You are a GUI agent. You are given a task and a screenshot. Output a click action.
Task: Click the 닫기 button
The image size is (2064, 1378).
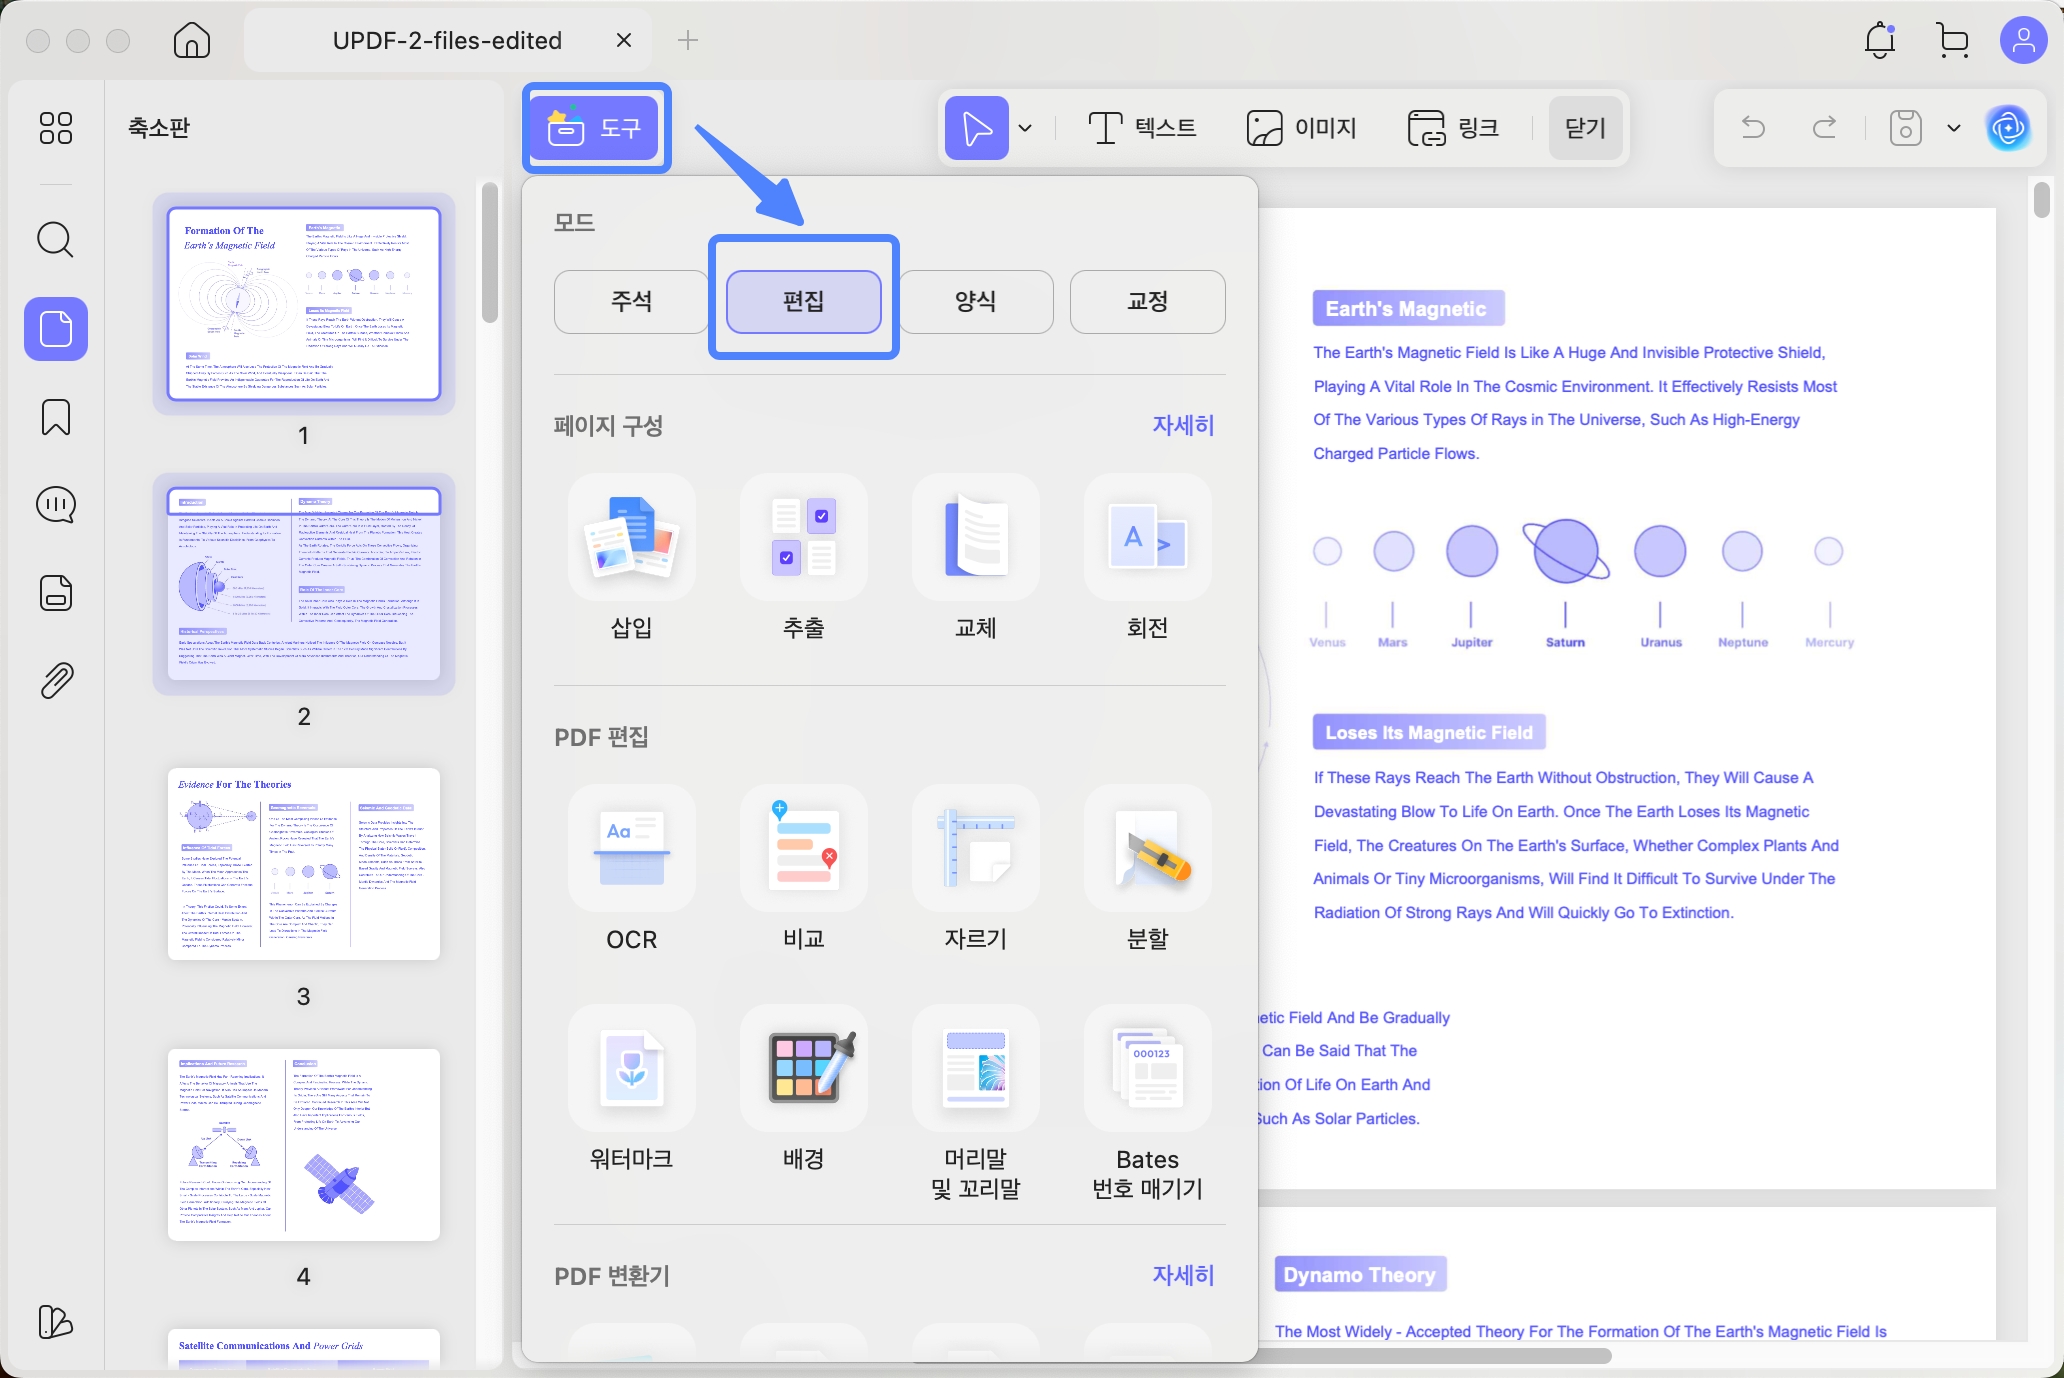[1585, 128]
